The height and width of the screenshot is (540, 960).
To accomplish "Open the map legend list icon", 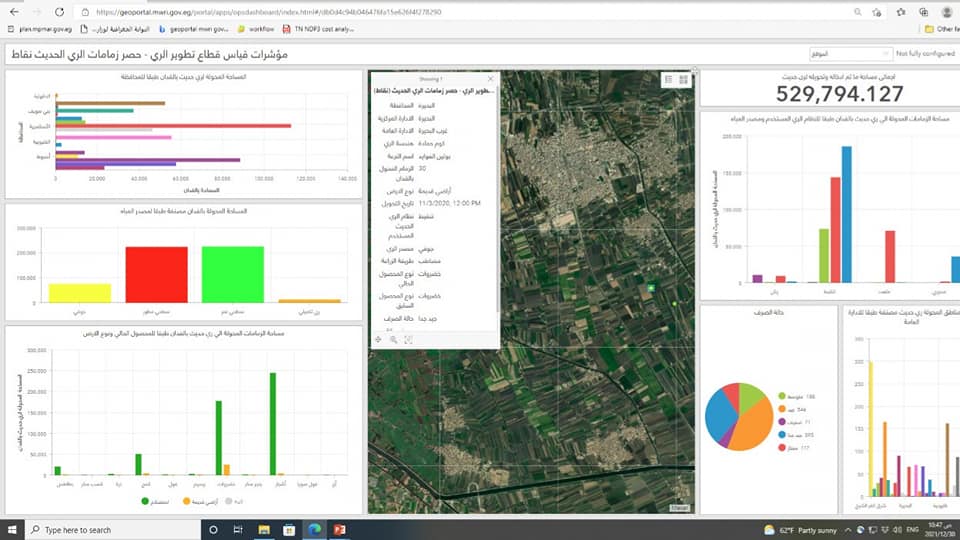I will click(668, 79).
